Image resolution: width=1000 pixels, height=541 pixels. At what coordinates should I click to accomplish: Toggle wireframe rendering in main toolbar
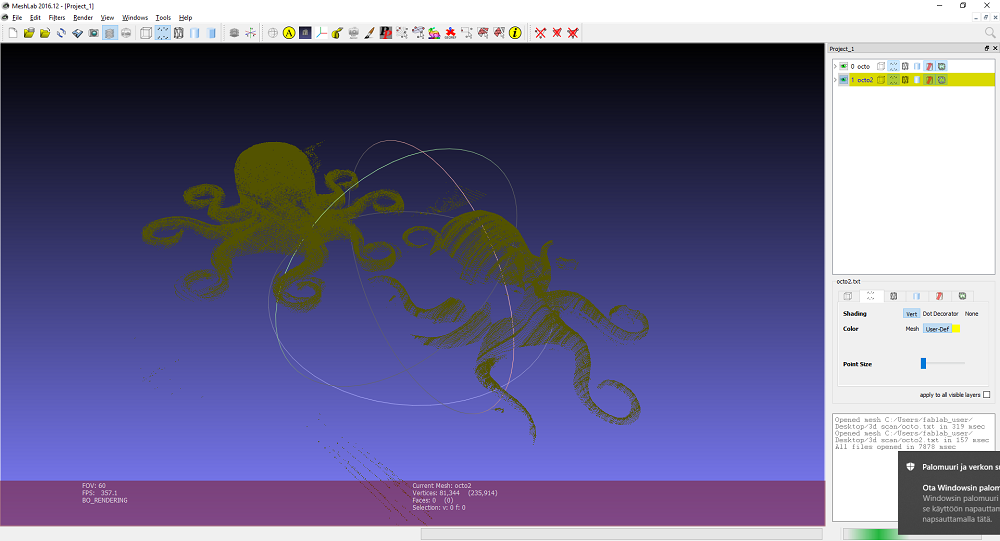(x=179, y=33)
